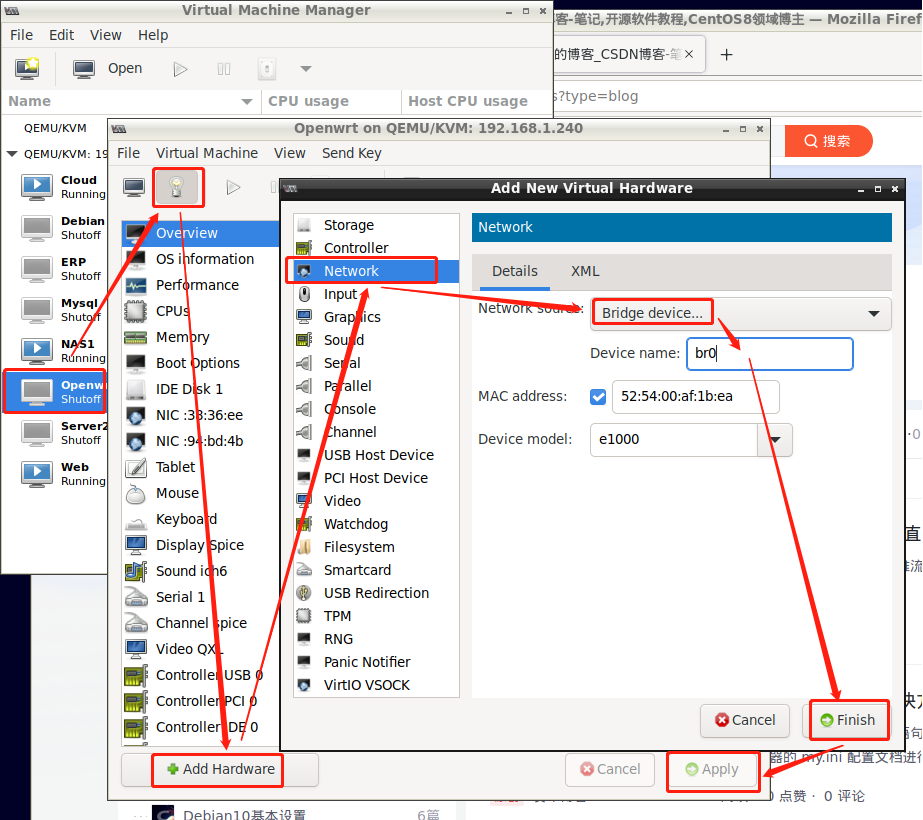Select Controller USB 0 in hardware list
923x820 pixels.
[x=201, y=675]
